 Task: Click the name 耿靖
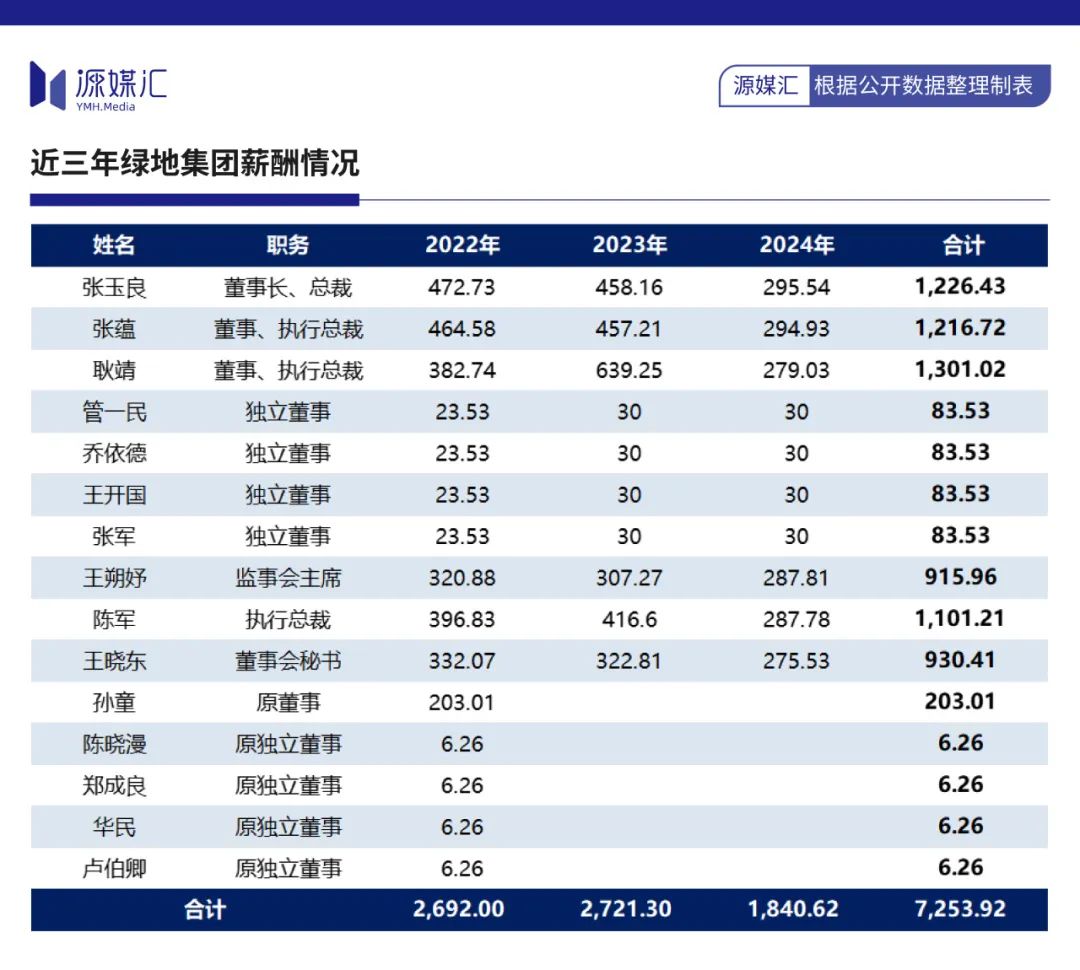tap(114, 371)
